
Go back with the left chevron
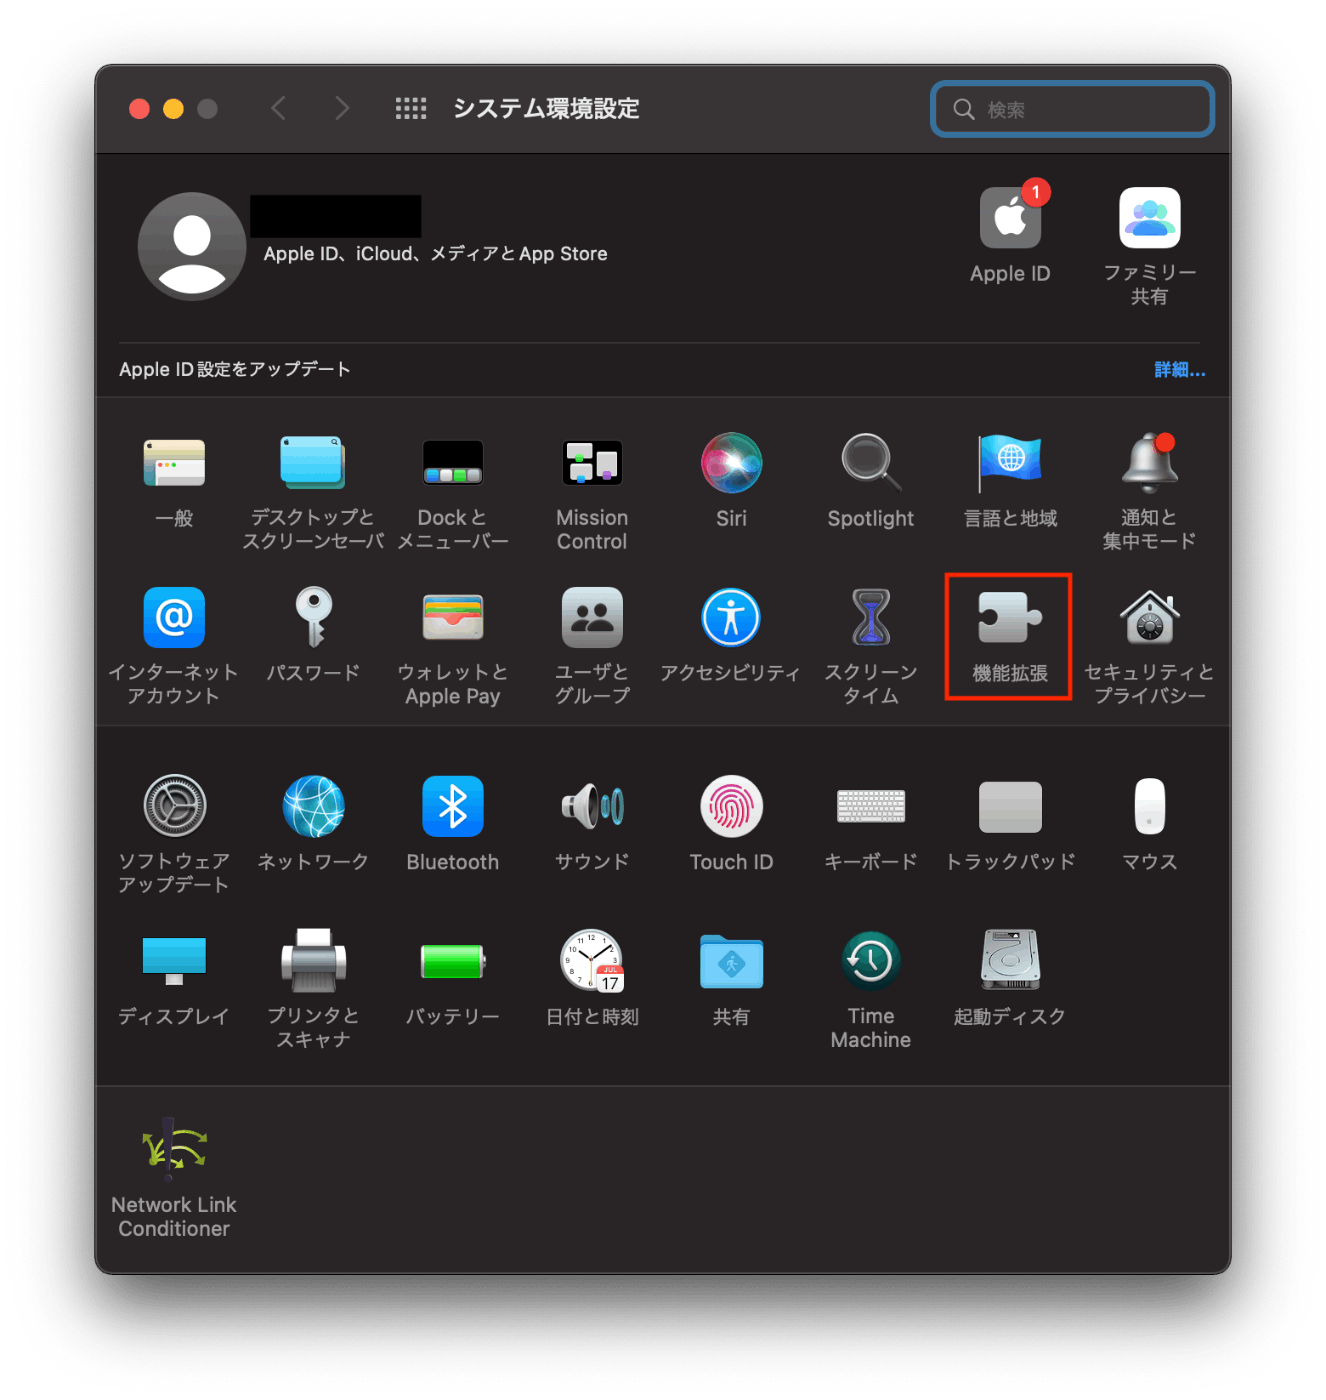pos(279,108)
